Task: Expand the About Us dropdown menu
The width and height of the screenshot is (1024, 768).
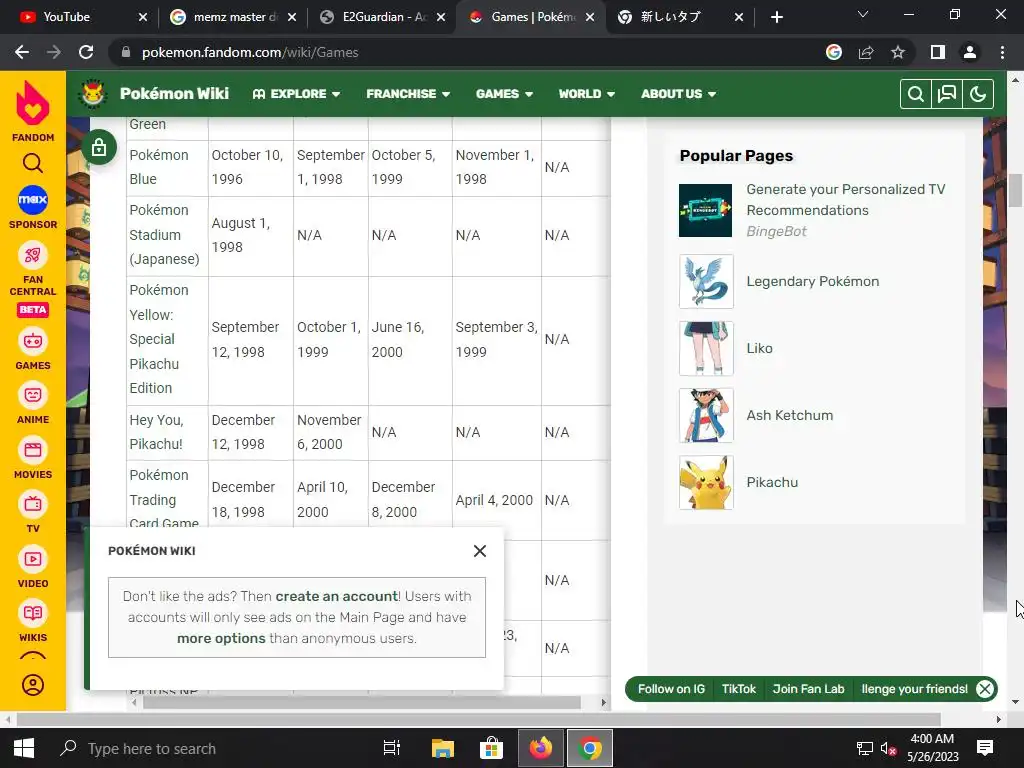Action: 679,94
